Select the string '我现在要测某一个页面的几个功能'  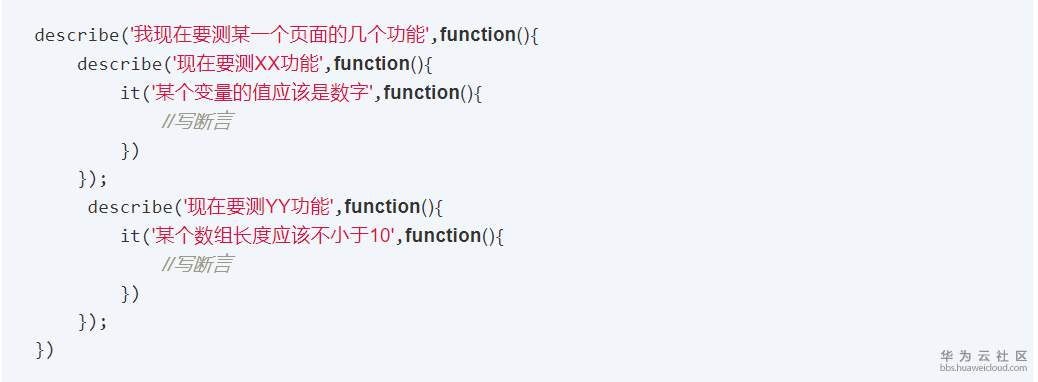(280, 35)
